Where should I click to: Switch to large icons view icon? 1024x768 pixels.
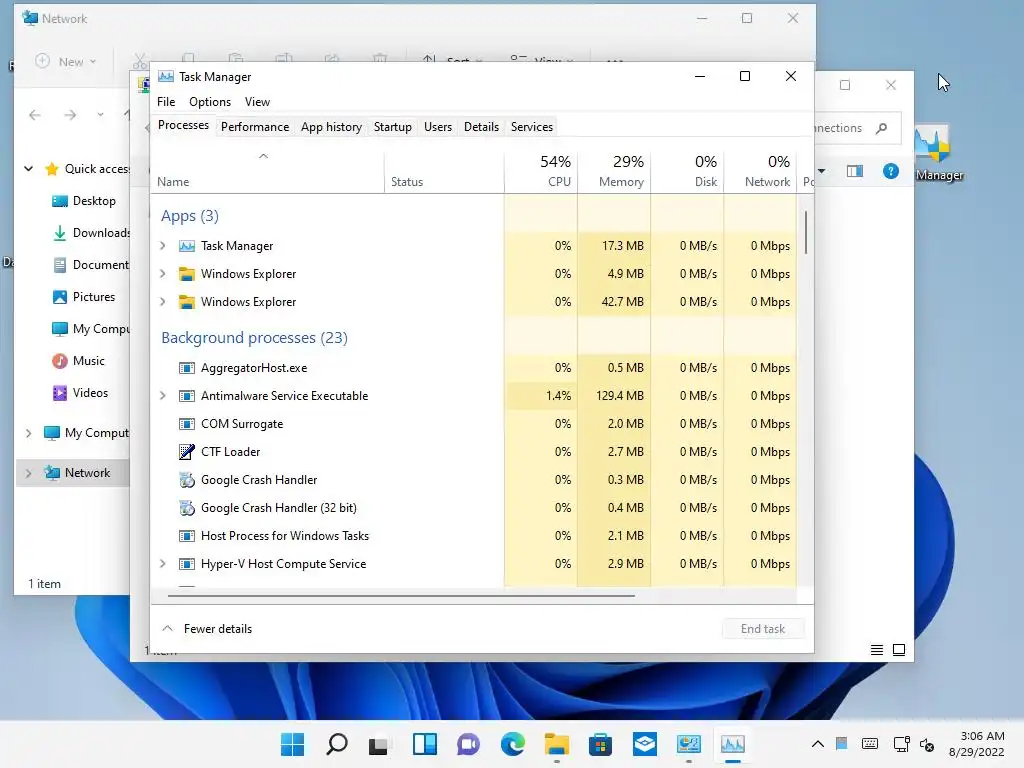pos(899,650)
